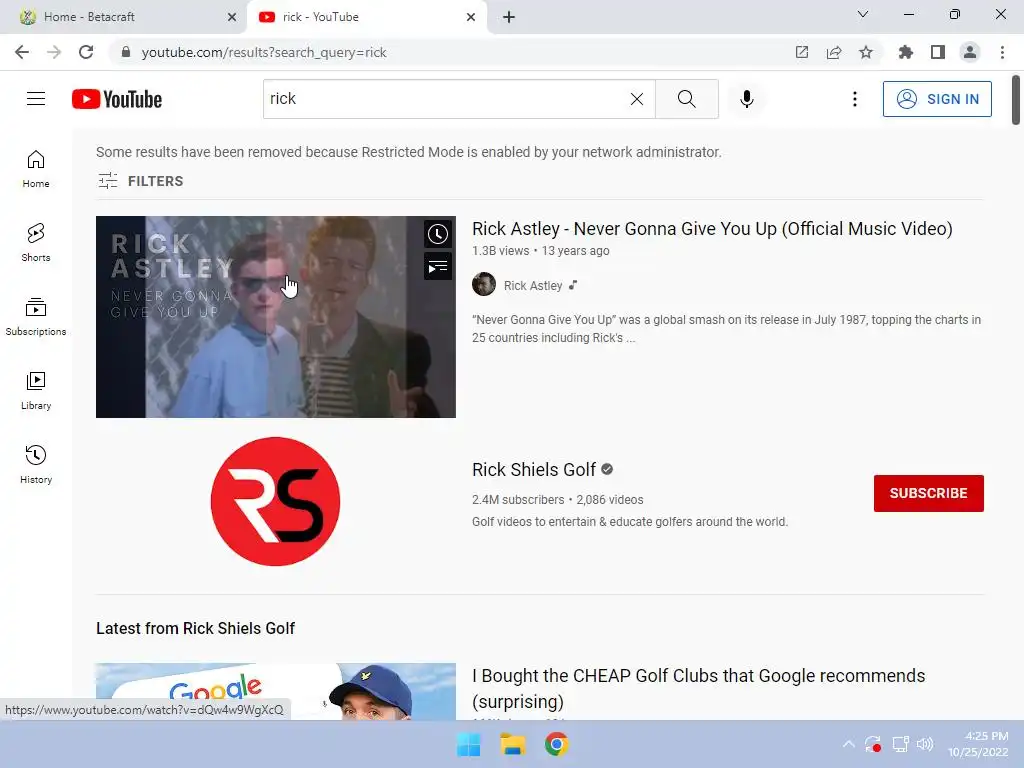The height and width of the screenshot is (768, 1024).
Task: Open History in the sidebar
Action: tap(36, 464)
